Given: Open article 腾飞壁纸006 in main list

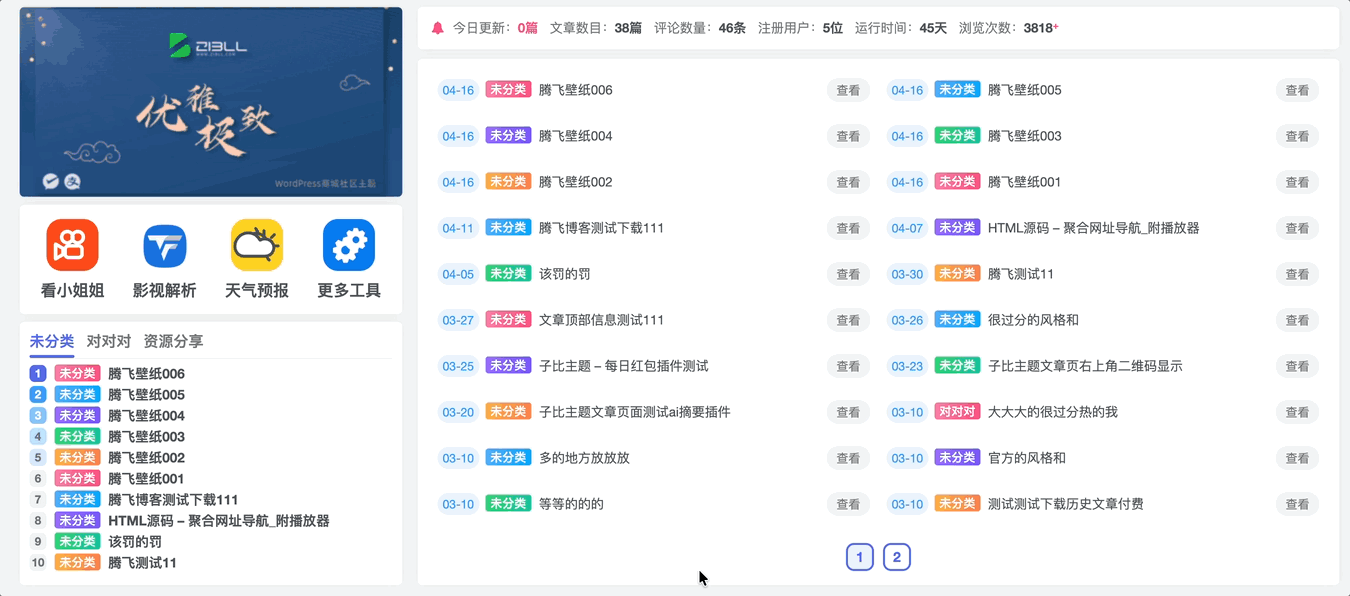Looking at the screenshot, I should click(575, 90).
